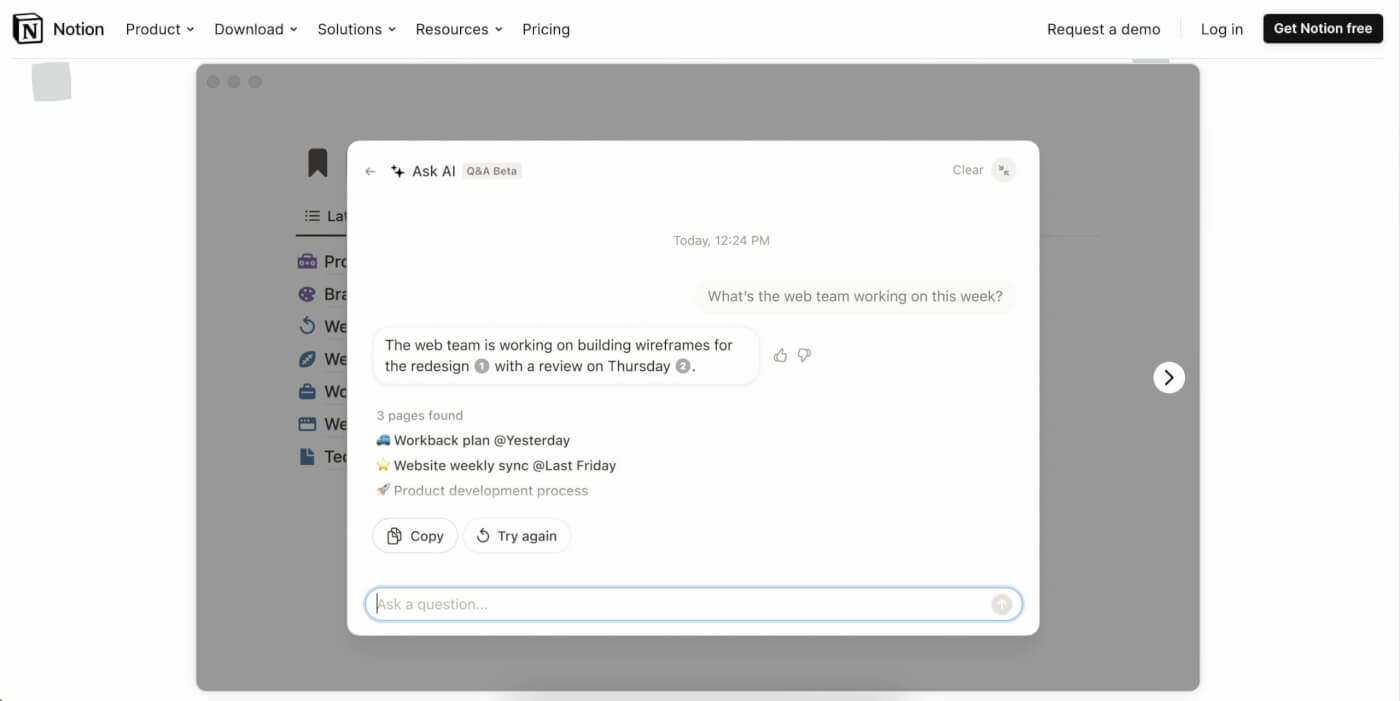Click the back arrow in the Ask AI dialog

tap(369, 170)
